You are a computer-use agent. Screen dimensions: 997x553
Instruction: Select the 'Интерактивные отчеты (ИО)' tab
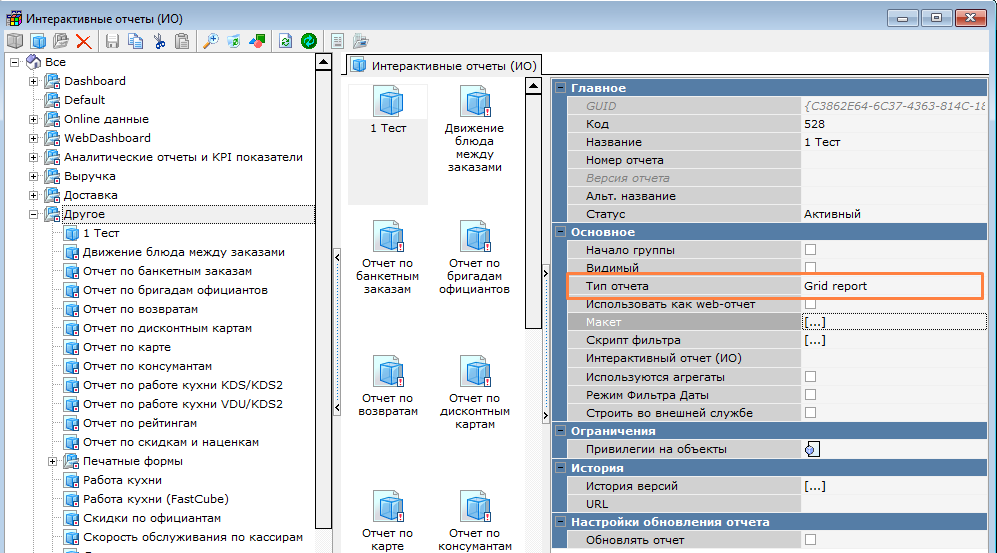point(445,66)
